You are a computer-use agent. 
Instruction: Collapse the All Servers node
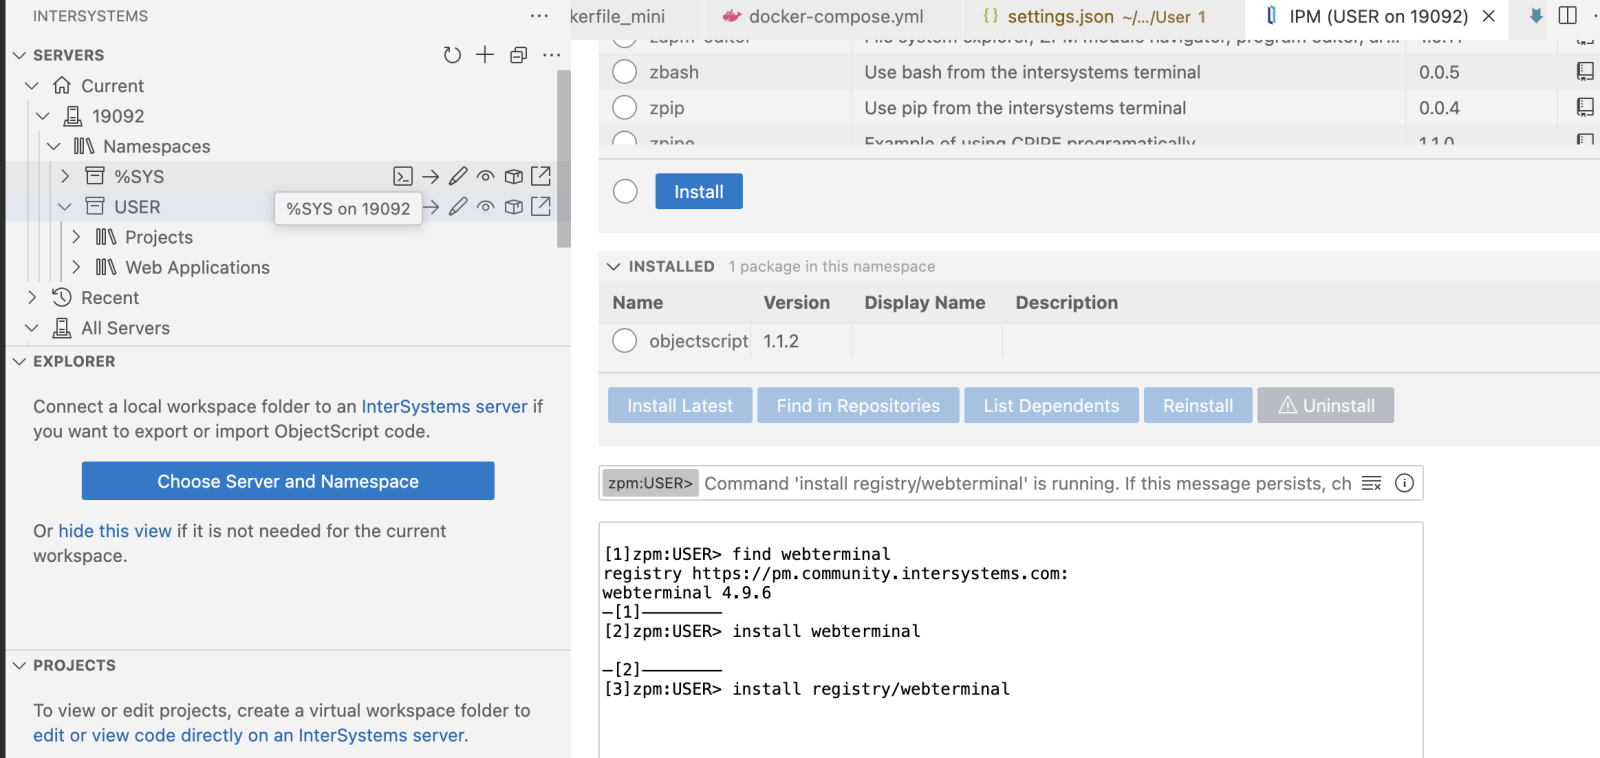[32, 328]
